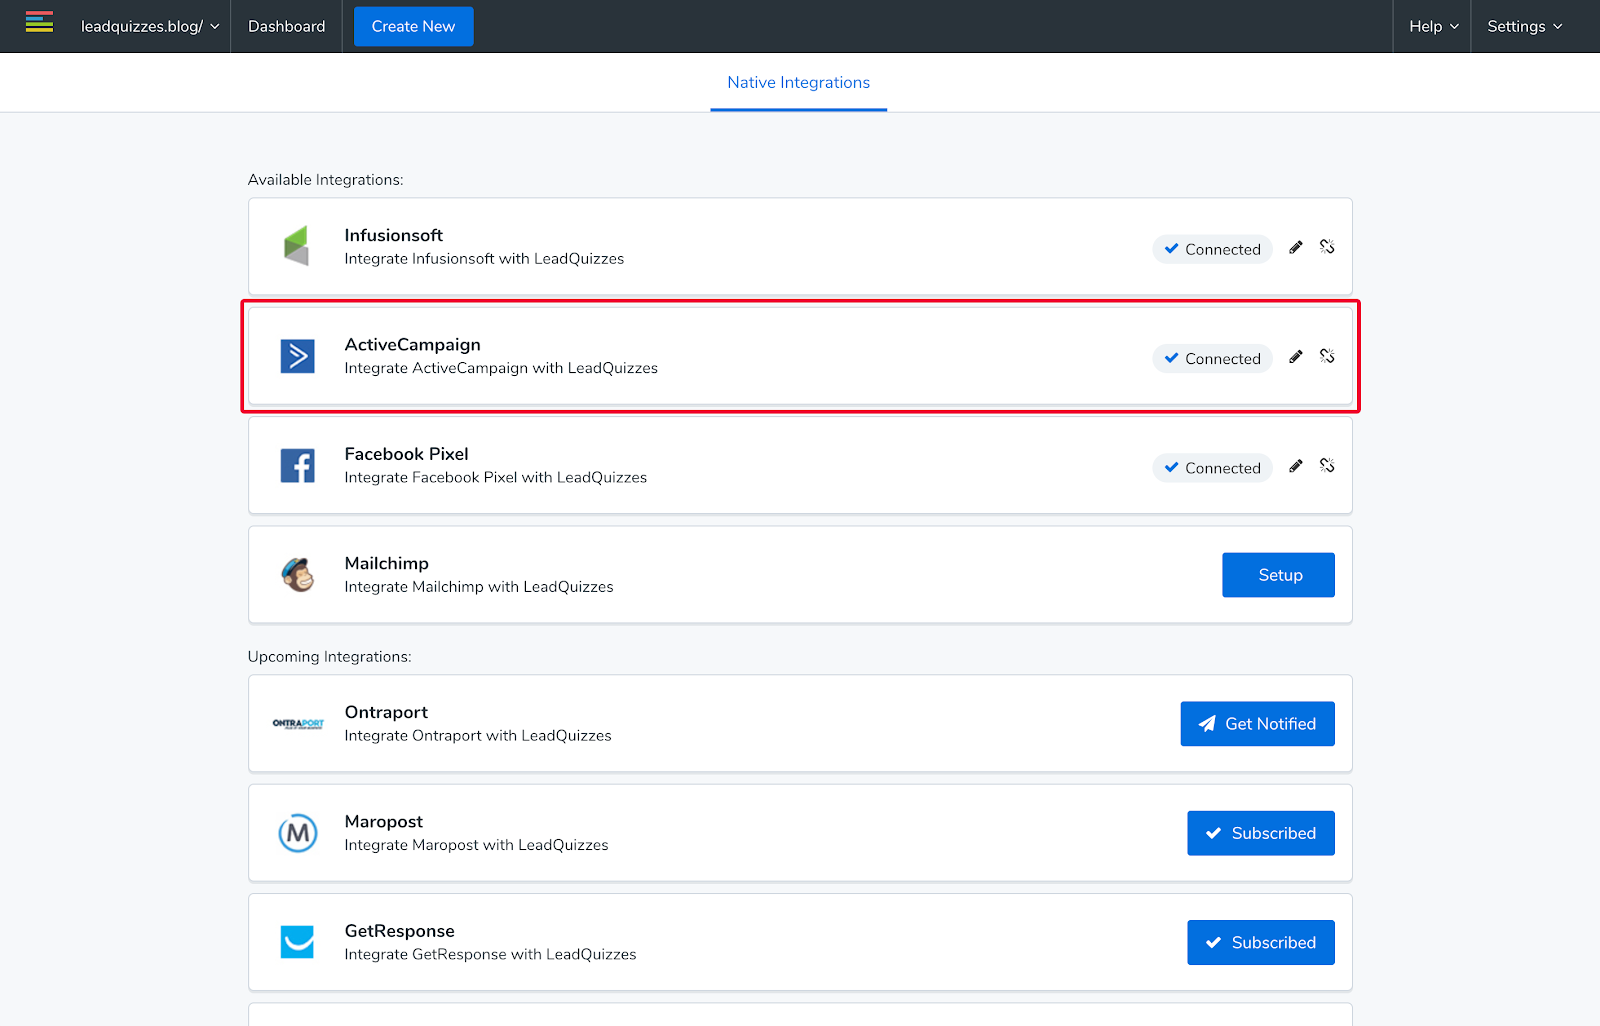The width and height of the screenshot is (1600, 1026).
Task: Click the Mailchimp integration title
Action: click(x=386, y=563)
